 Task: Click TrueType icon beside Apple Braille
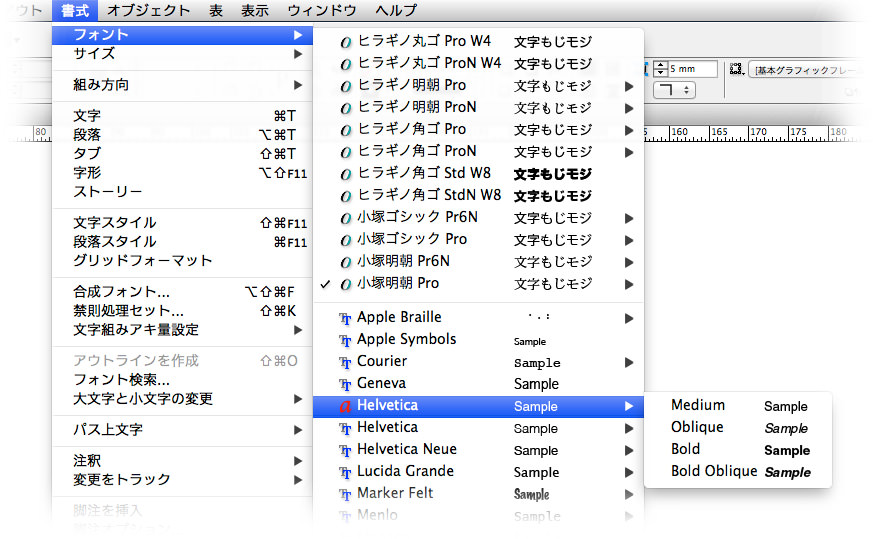(x=345, y=318)
